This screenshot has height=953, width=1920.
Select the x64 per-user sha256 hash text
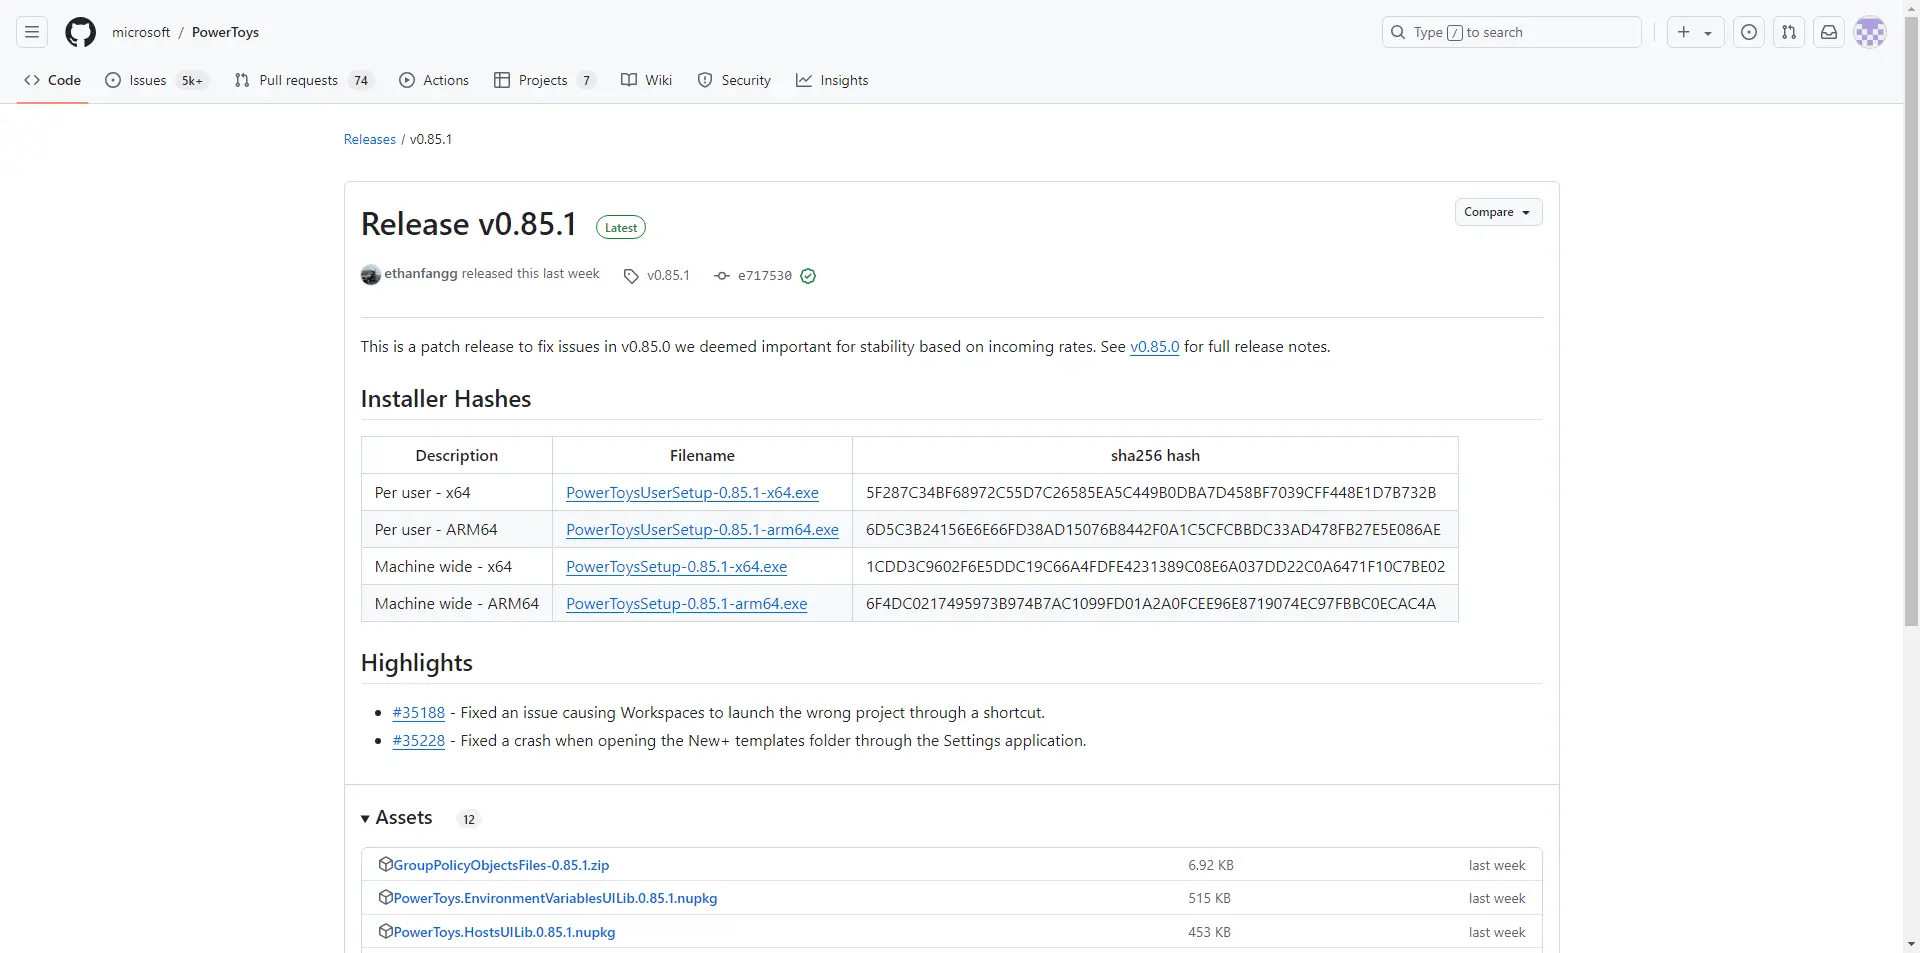point(1151,492)
